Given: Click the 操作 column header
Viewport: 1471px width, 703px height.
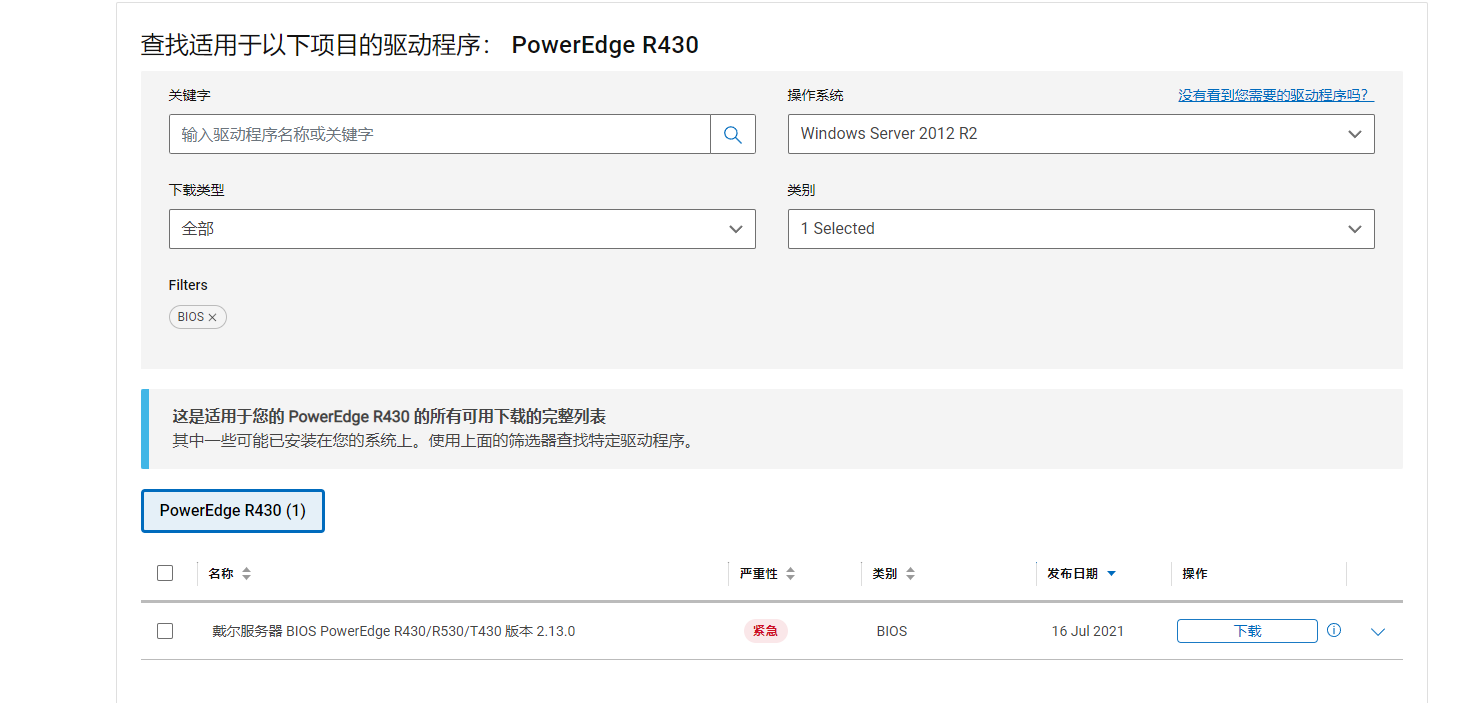Looking at the screenshot, I should [x=1195, y=574].
